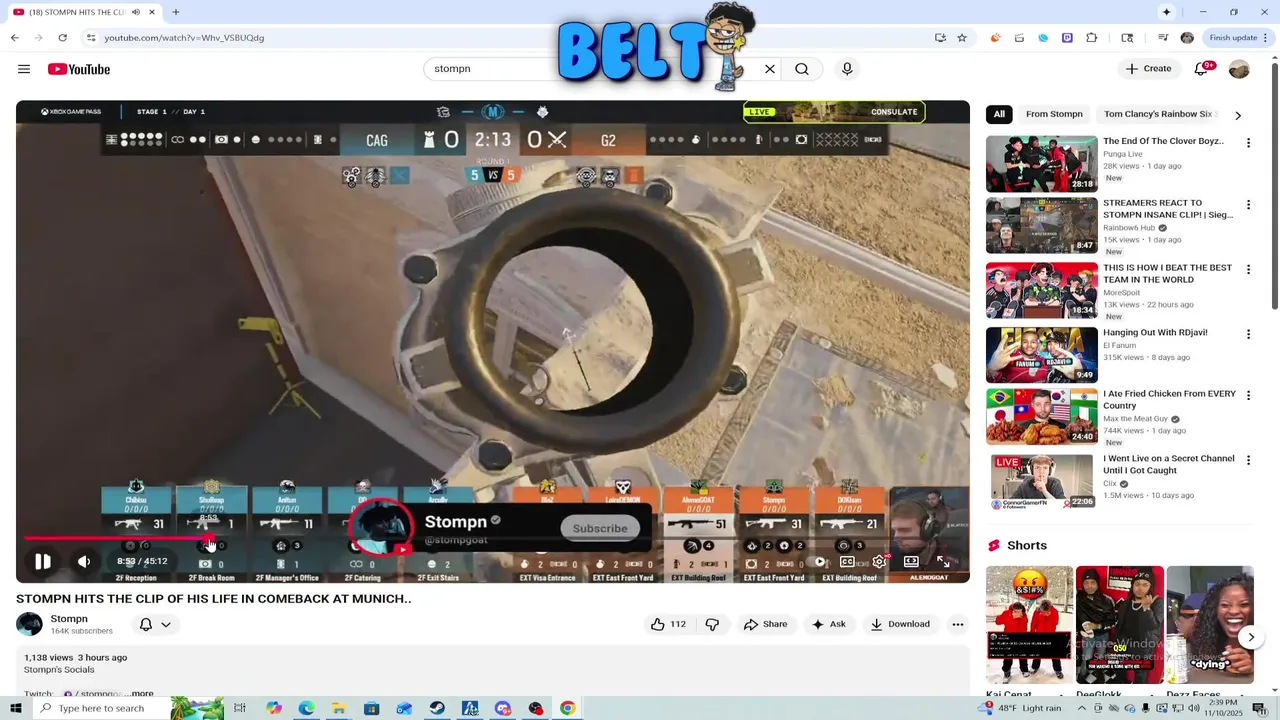The height and width of the screenshot is (720, 1280).
Task: Enter fullscreen on the video player
Action: point(943,562)
